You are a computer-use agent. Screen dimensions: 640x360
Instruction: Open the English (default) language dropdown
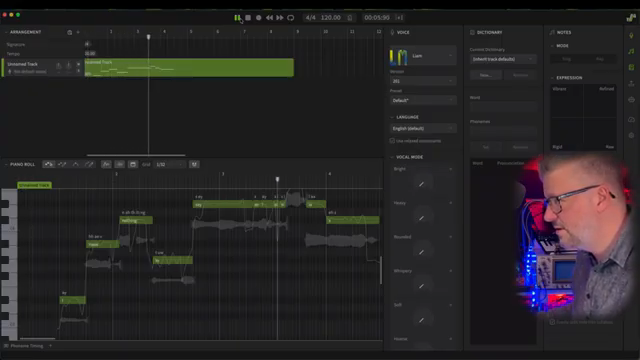pyautogui.click(x=422, y=128)
